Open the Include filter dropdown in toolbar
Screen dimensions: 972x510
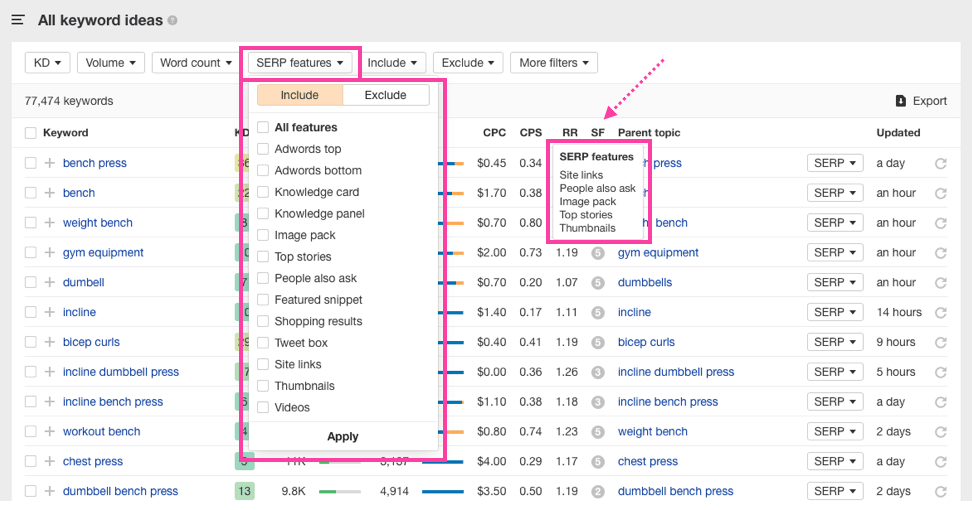point(392,63)
